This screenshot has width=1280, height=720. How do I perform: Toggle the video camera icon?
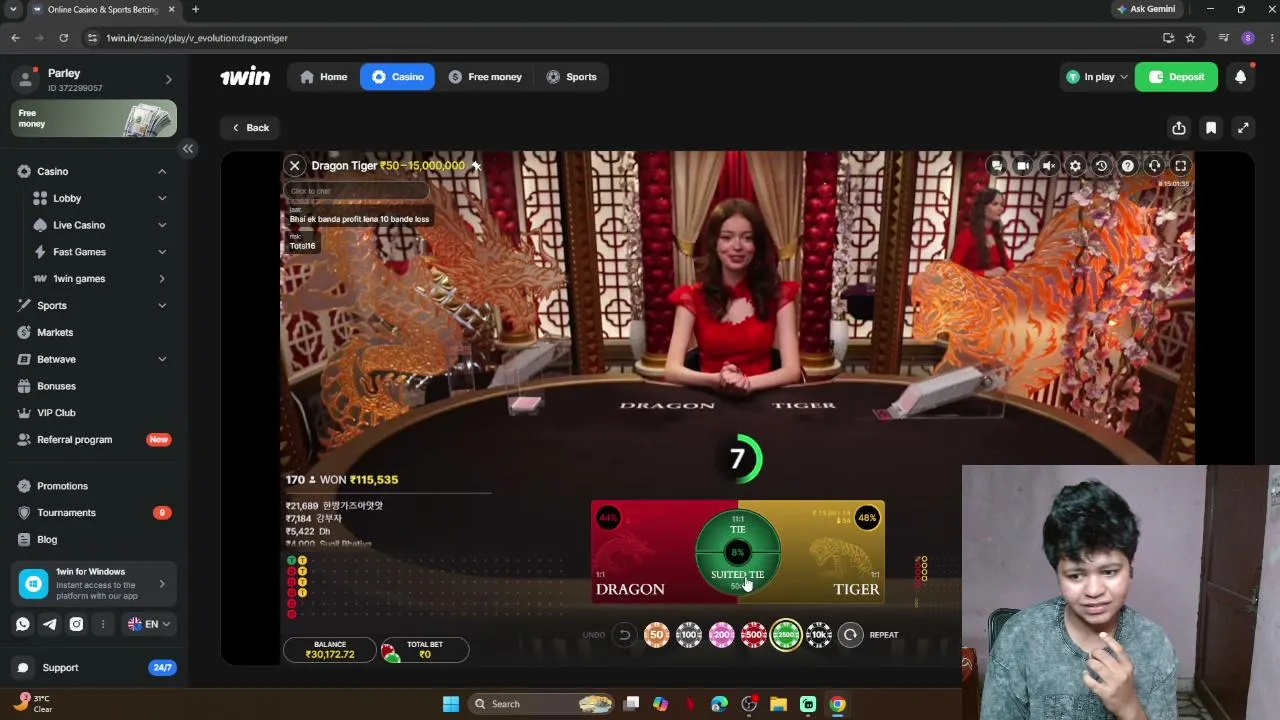click(x=1022, y=166)
